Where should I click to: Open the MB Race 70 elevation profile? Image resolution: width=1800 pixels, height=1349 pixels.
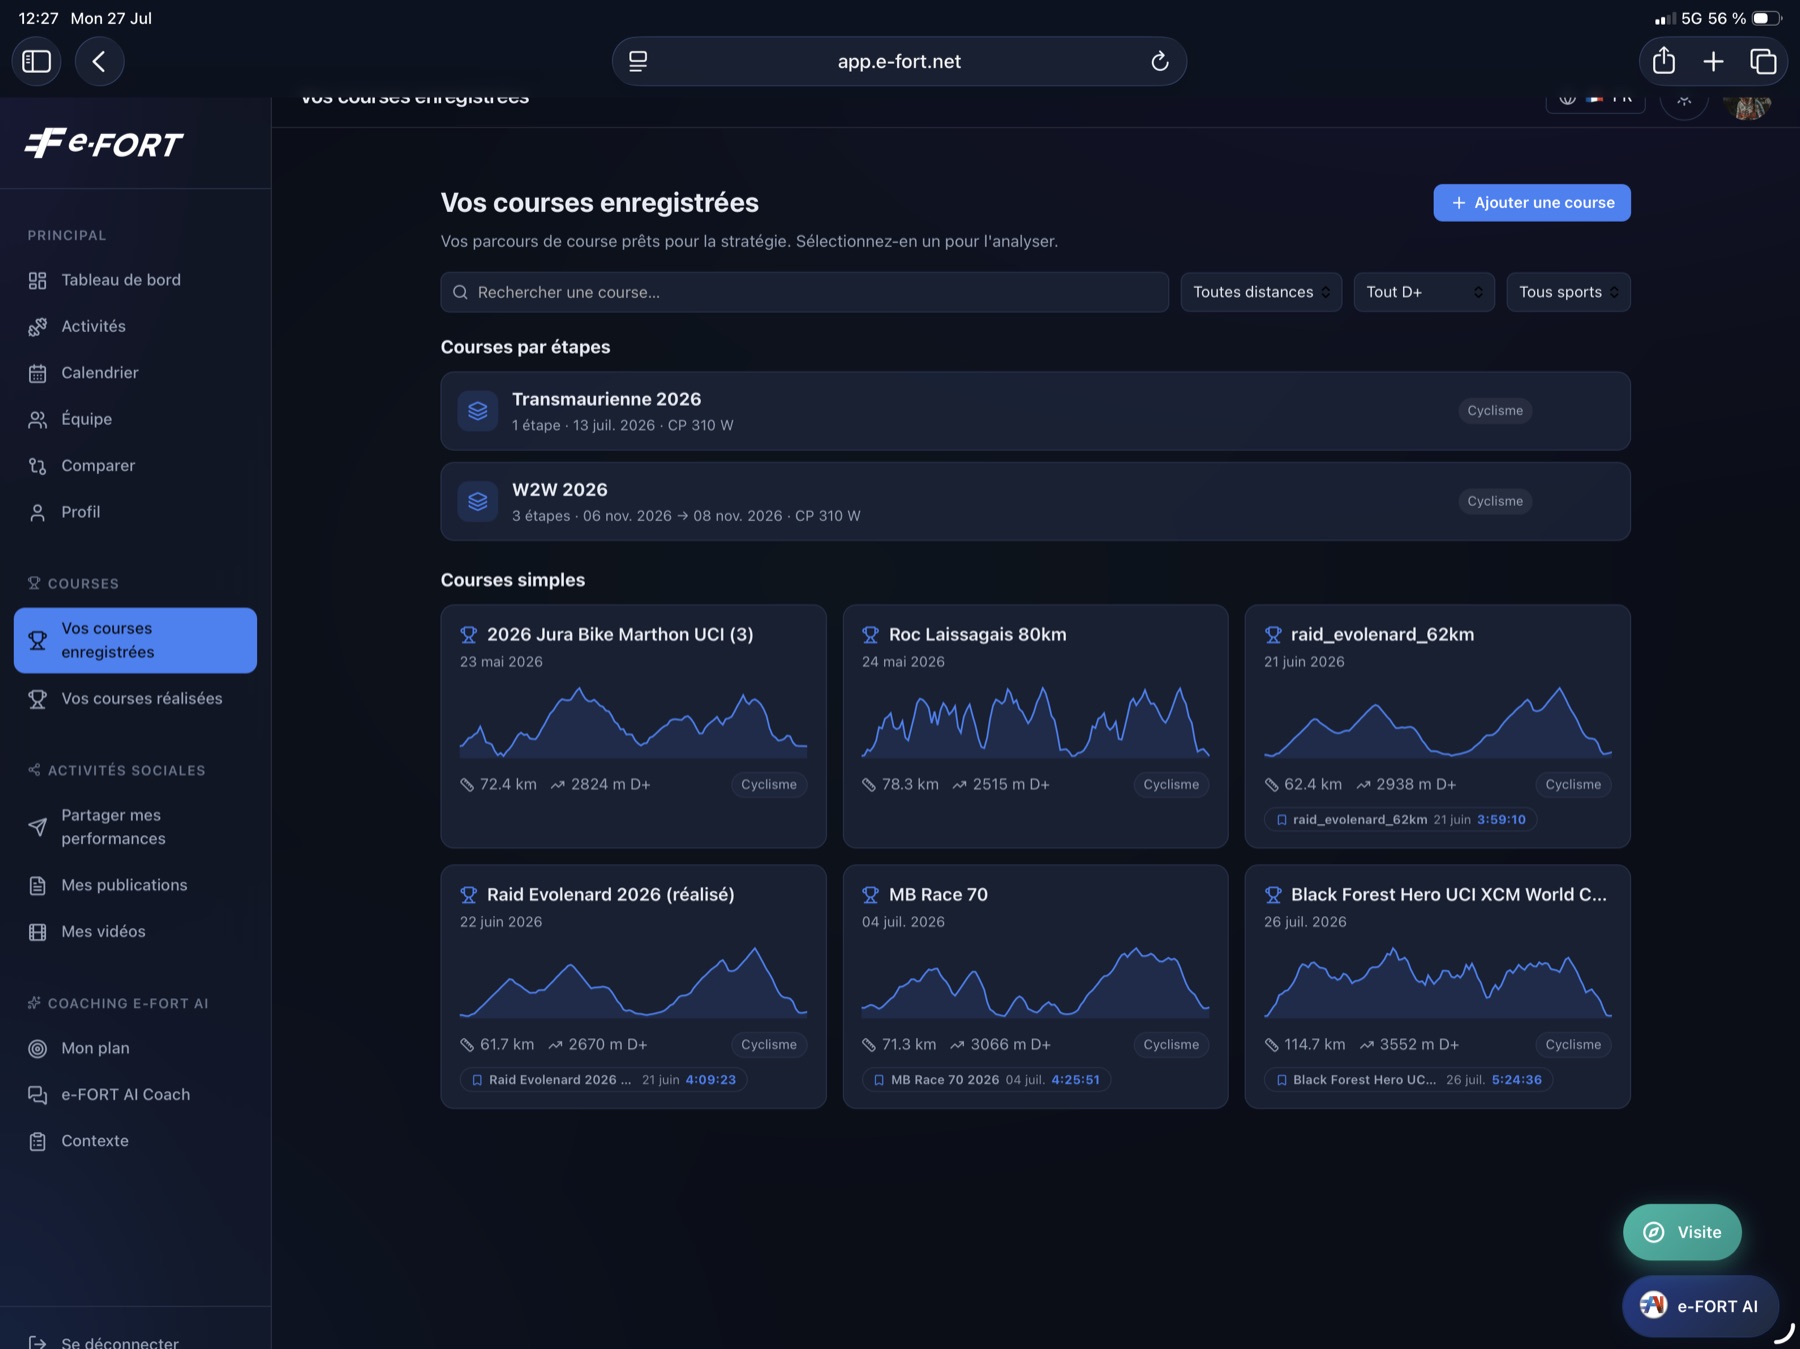point(1035,982)
